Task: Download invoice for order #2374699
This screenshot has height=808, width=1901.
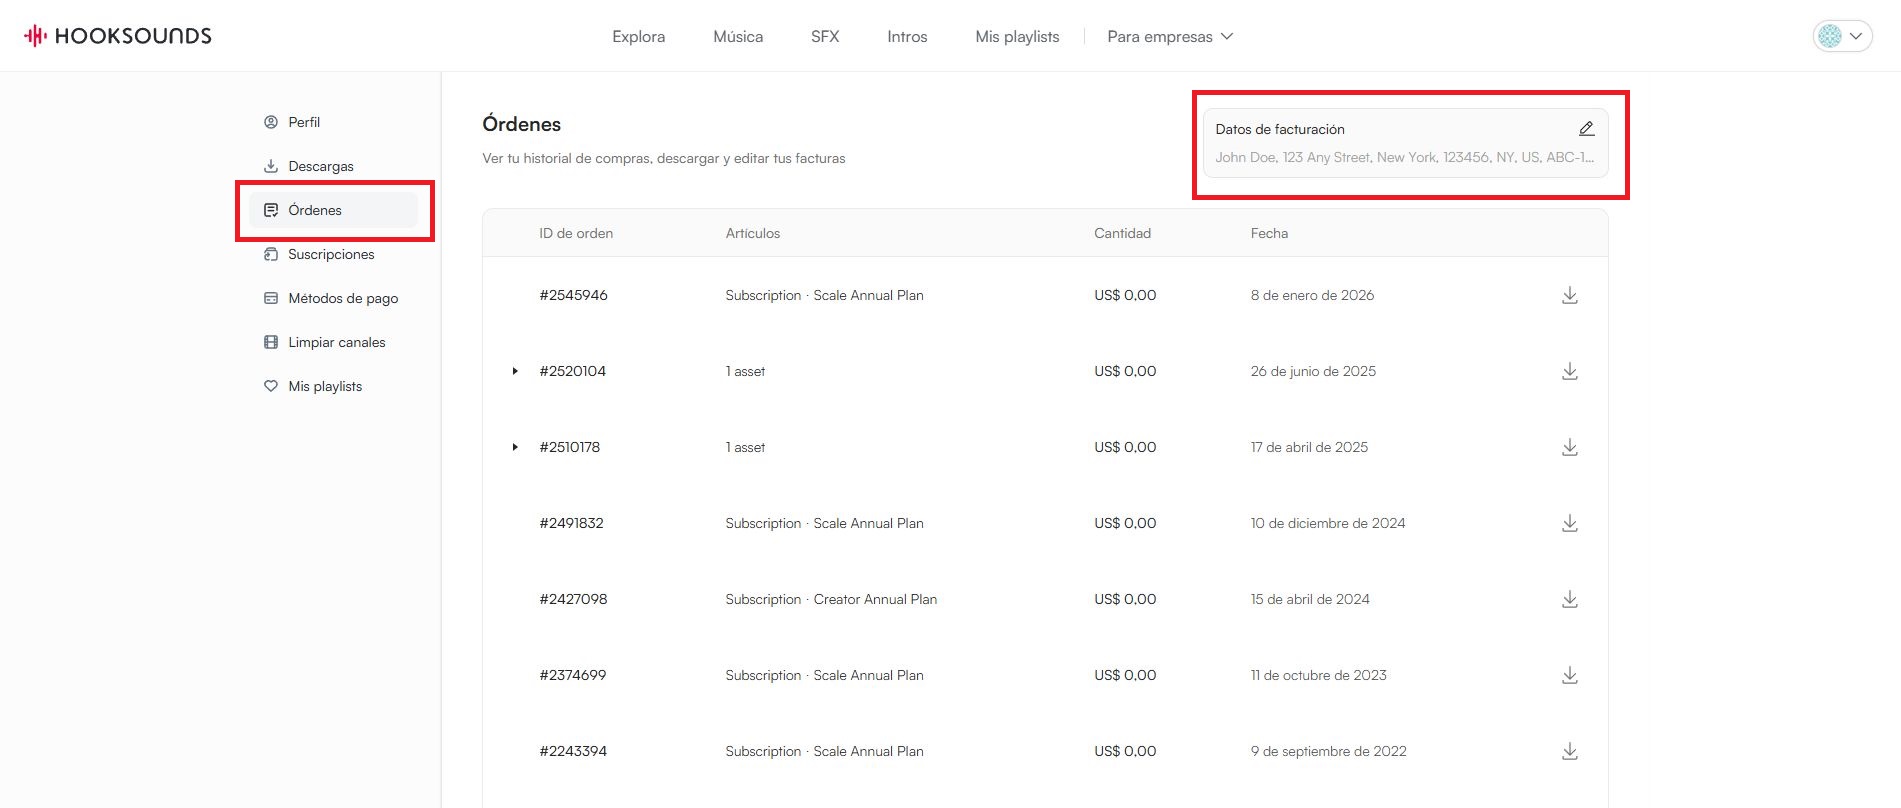Action: coord(1569,675)
